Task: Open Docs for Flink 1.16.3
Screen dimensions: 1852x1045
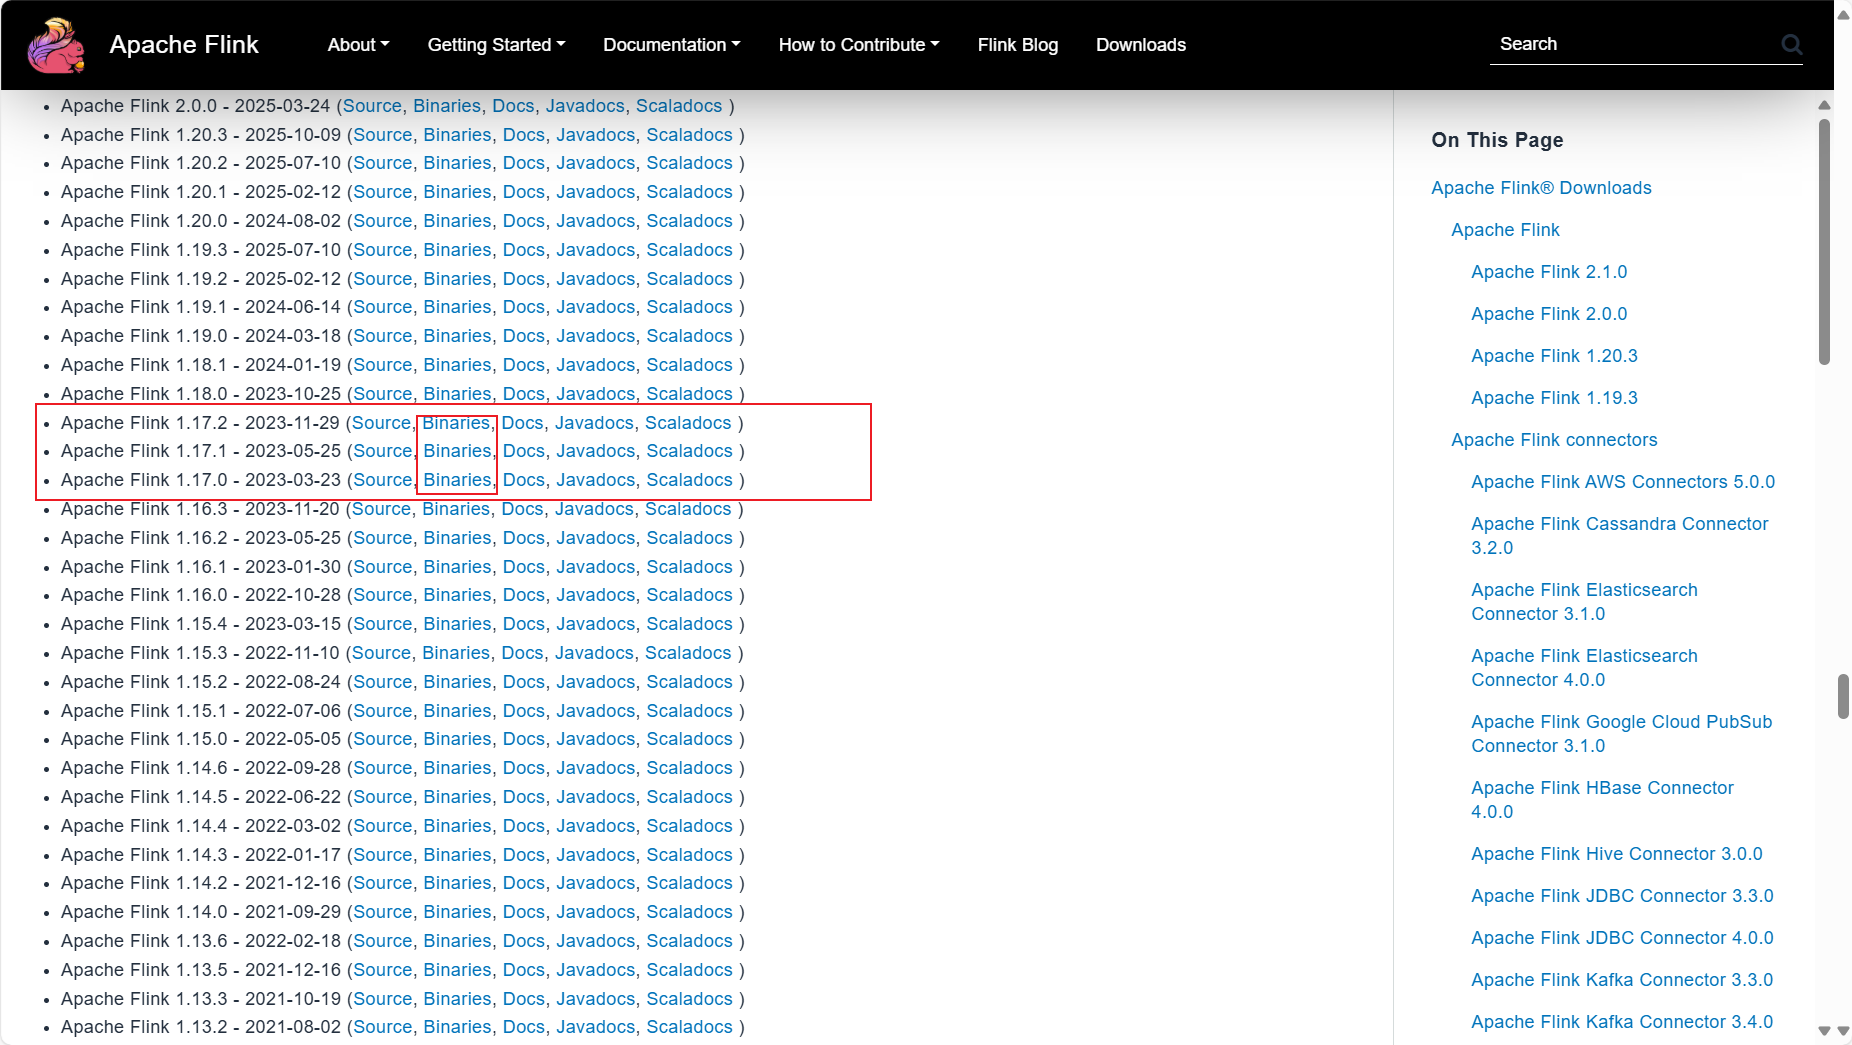Action: click(x=523, y=509)
